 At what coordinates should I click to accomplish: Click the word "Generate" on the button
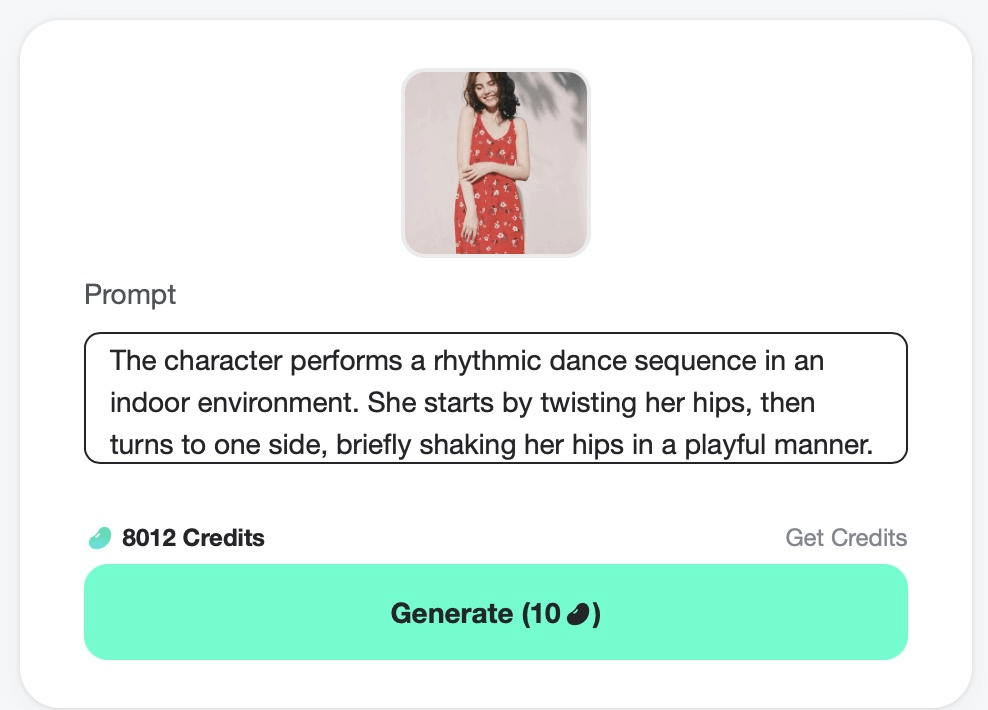point(452,613)
